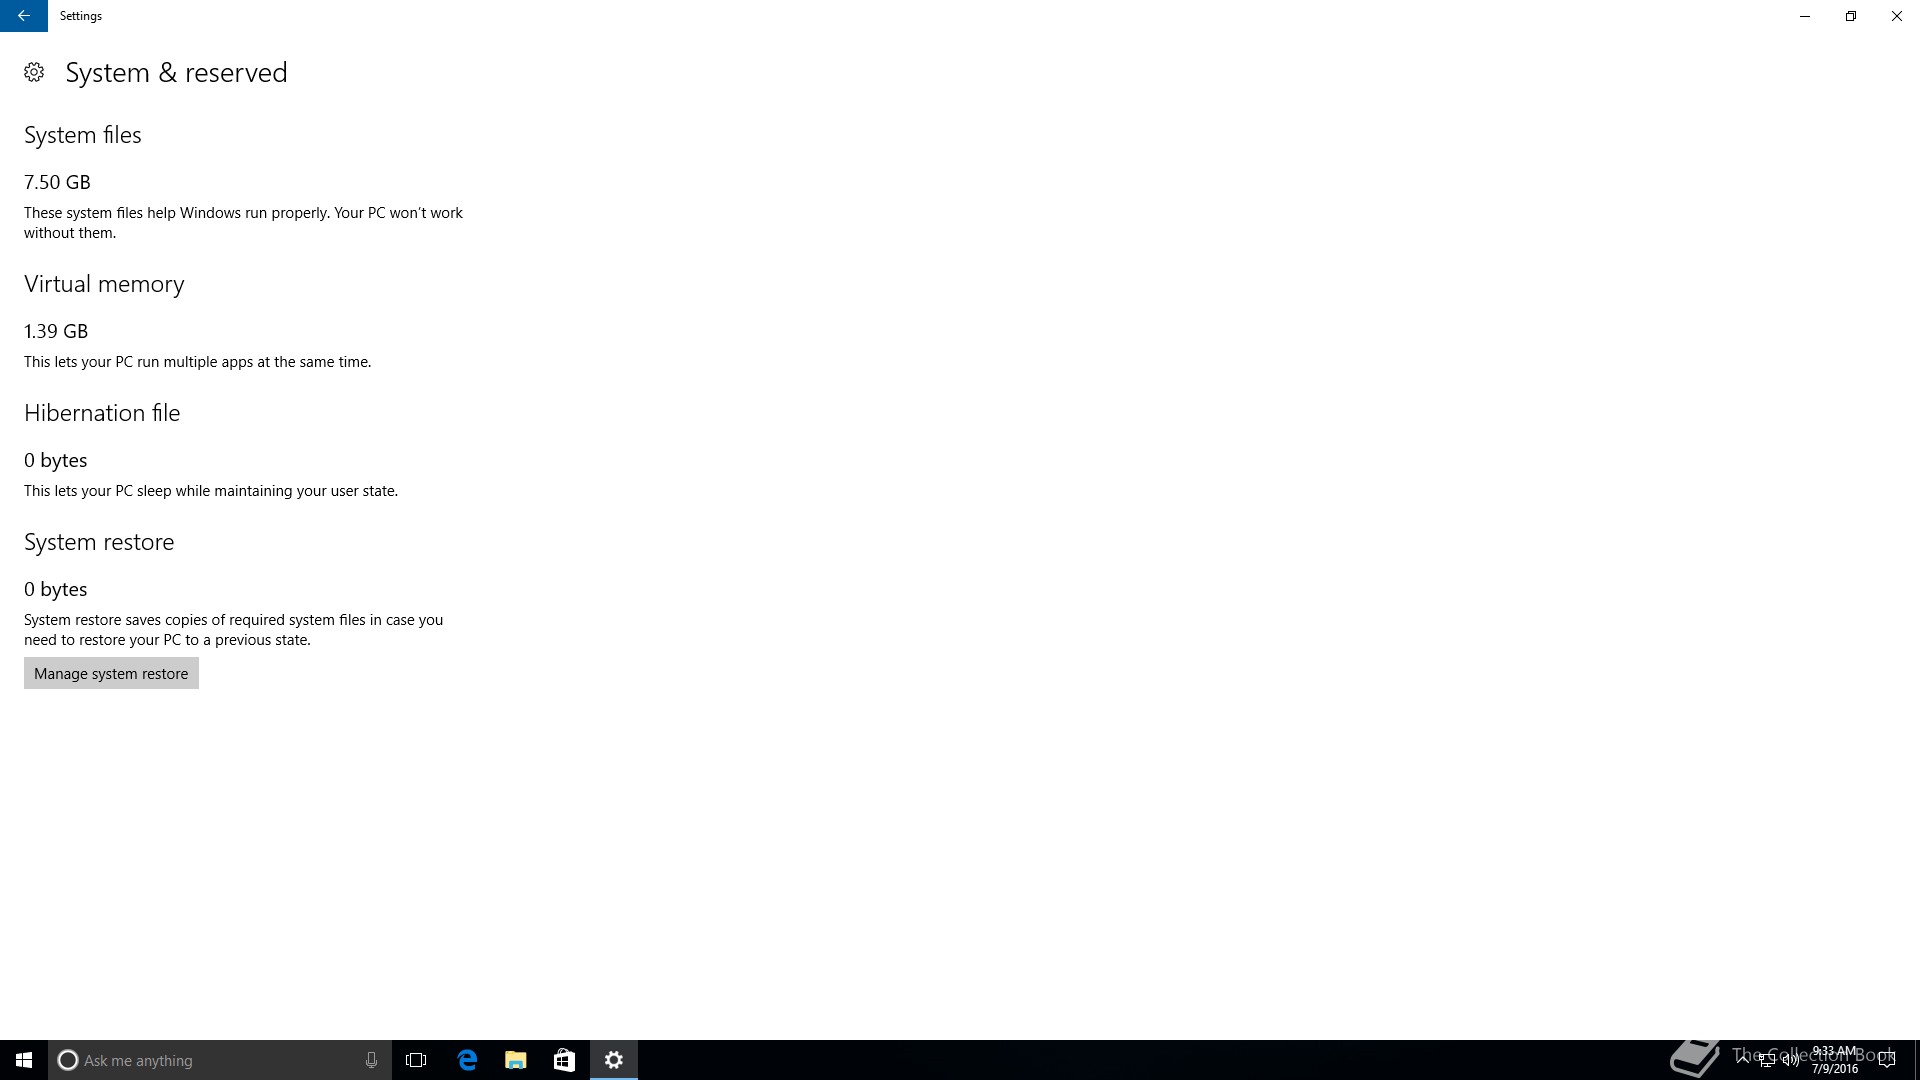This screenshot has height=1080, width=1920.
Task: Click the clock showing 9:33 AM
Action: pos(1835,1060)
